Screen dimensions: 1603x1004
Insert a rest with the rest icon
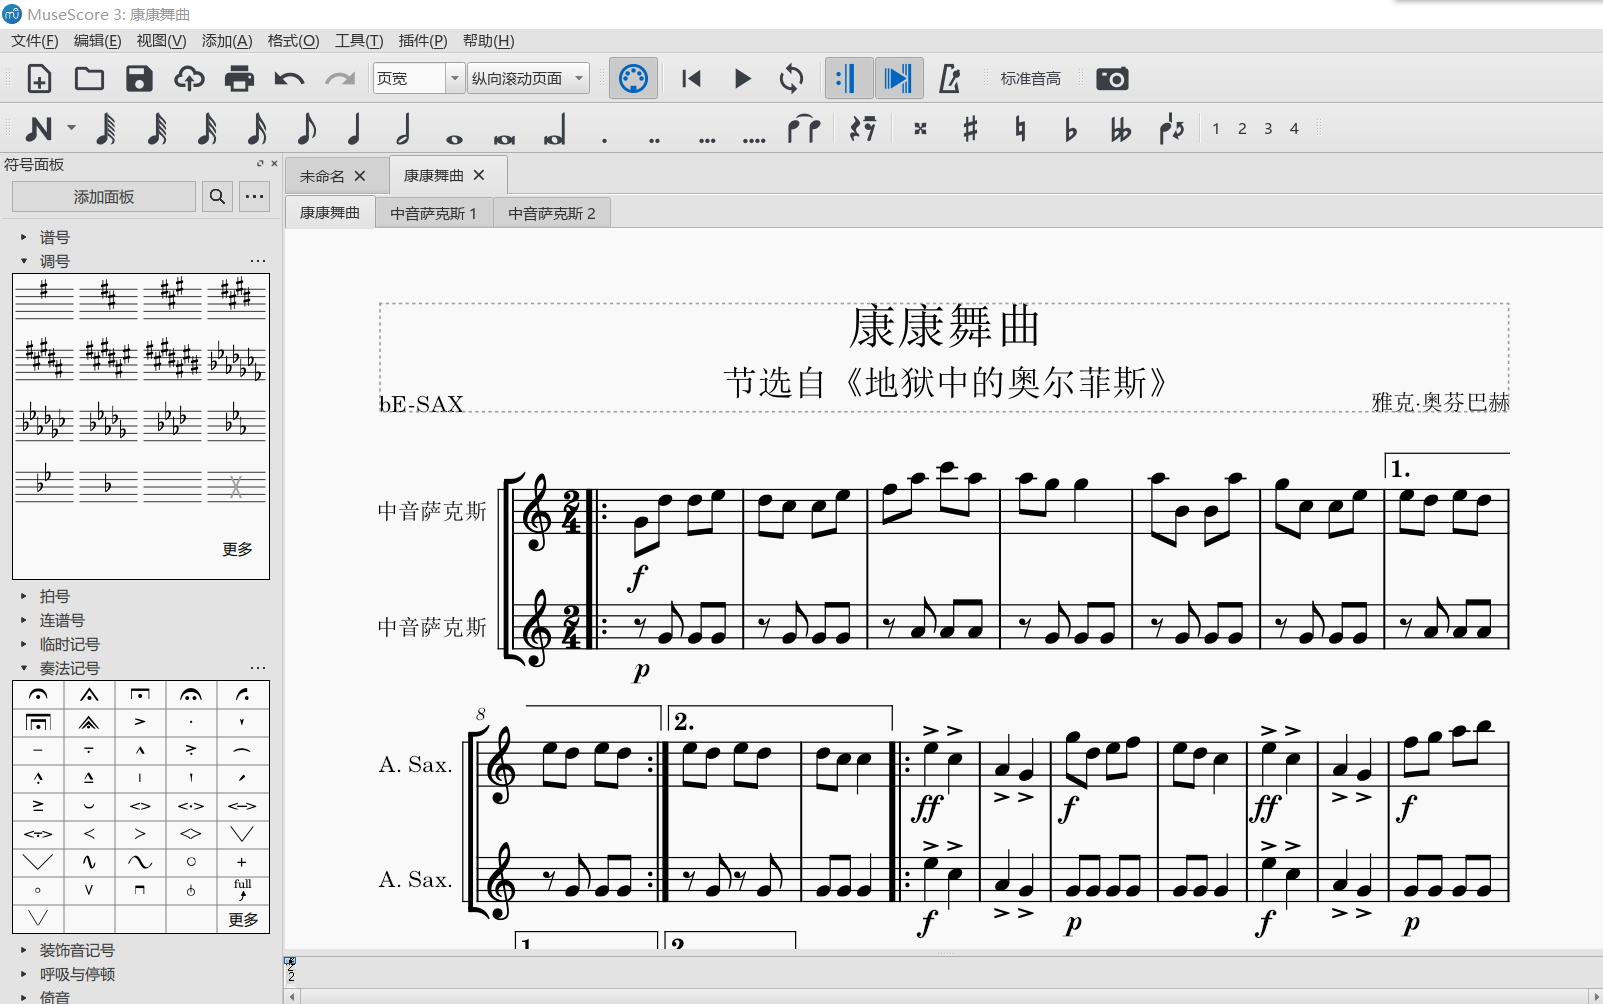click(862, 128)
